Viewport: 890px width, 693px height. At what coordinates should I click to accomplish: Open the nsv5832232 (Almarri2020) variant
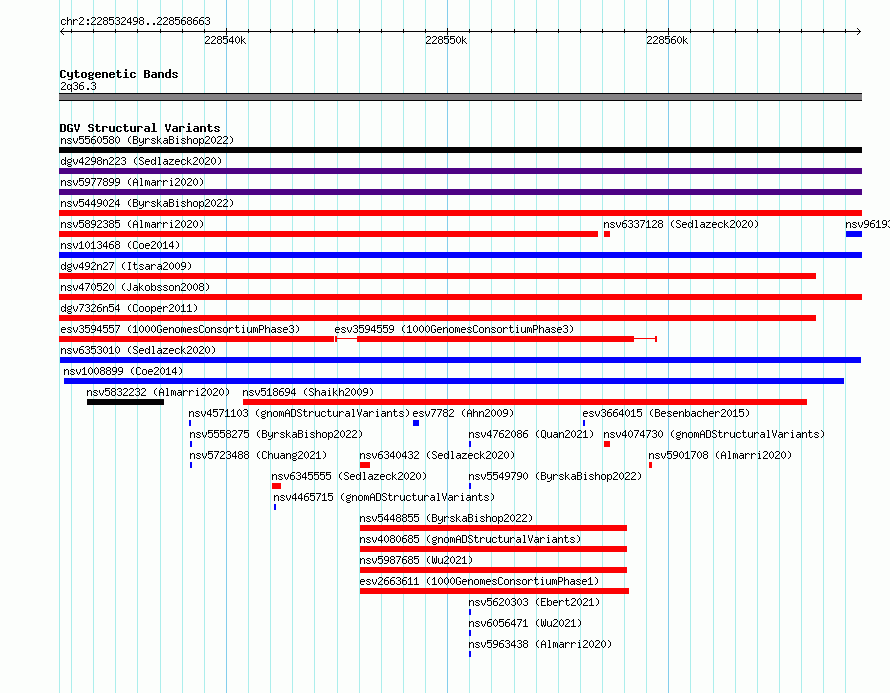[158, 392]
